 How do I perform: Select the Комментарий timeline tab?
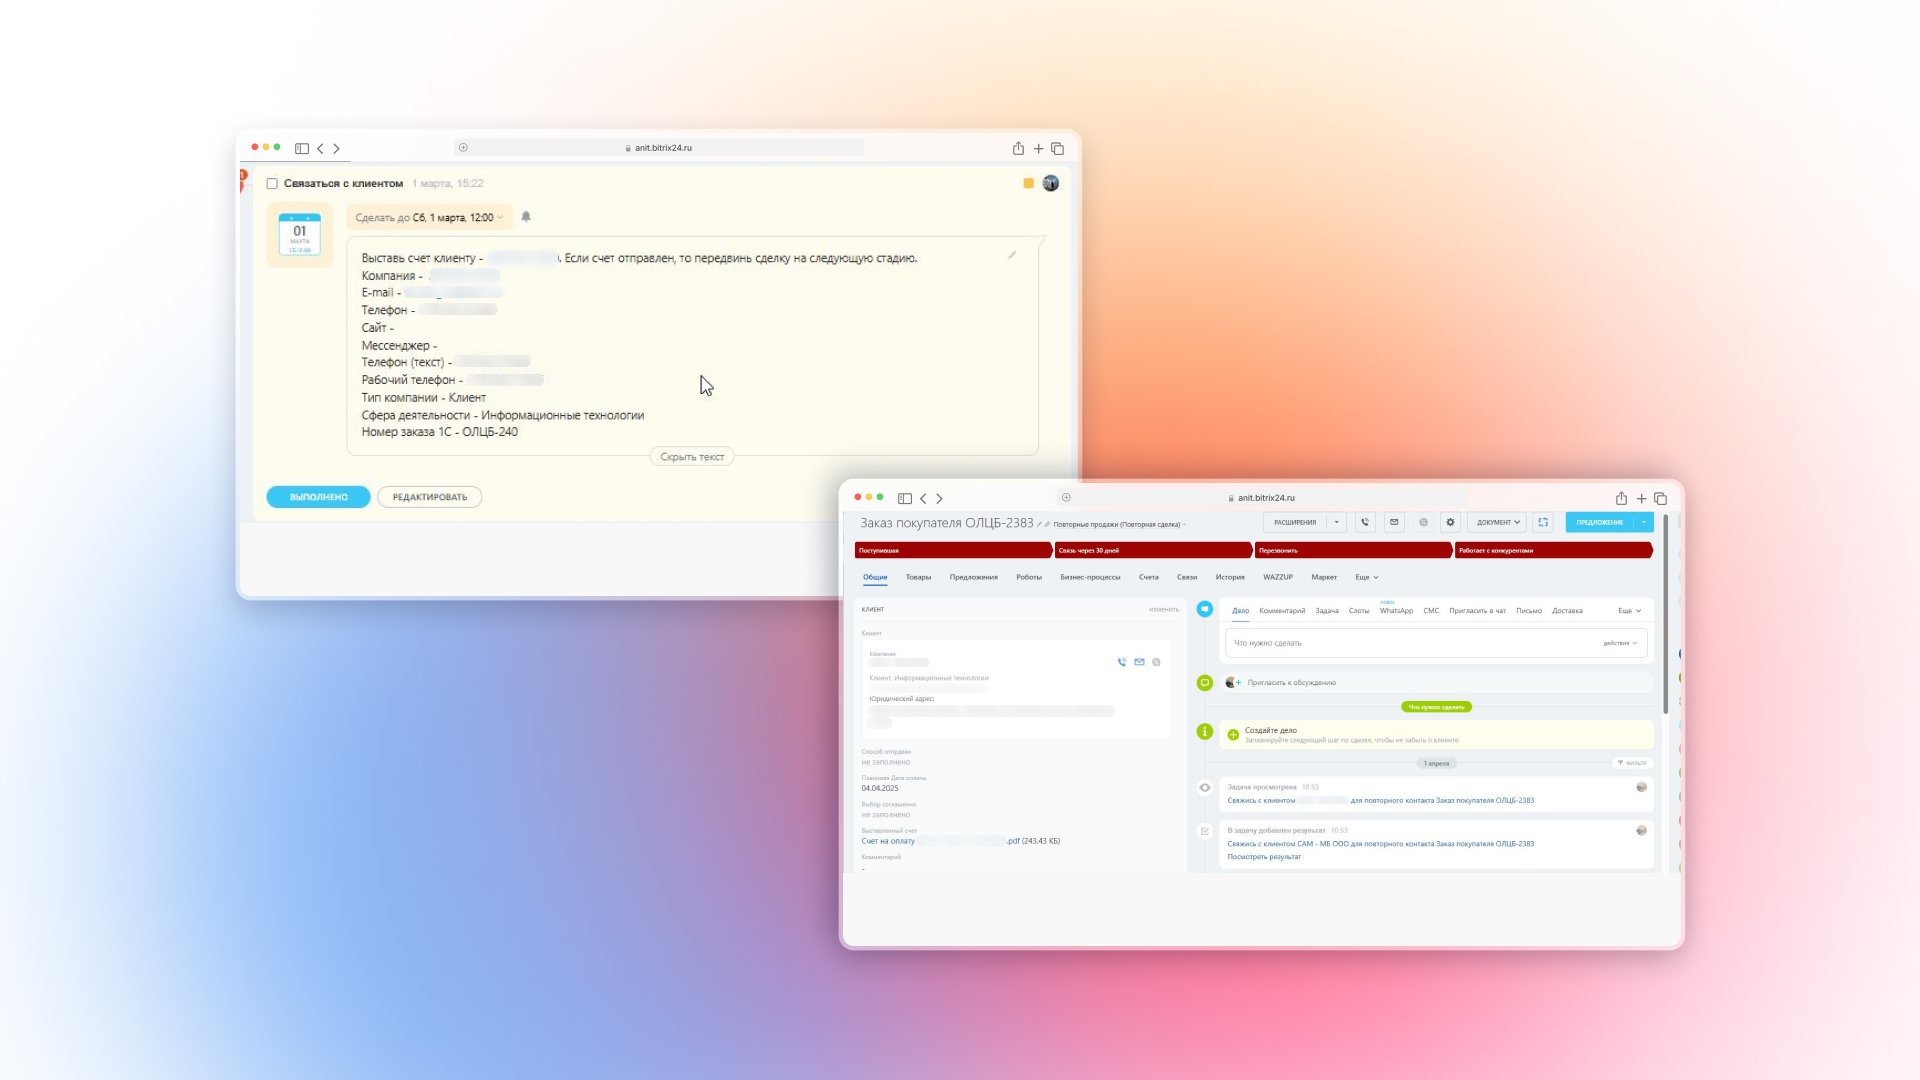point(1282,610)
